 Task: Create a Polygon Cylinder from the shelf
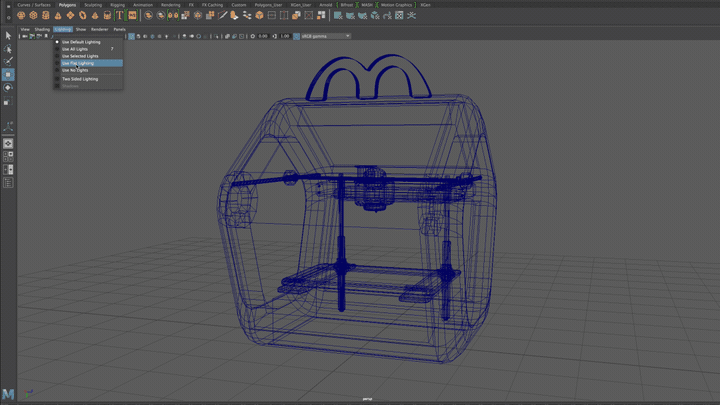pyautogui.click(x=45, y=16)
